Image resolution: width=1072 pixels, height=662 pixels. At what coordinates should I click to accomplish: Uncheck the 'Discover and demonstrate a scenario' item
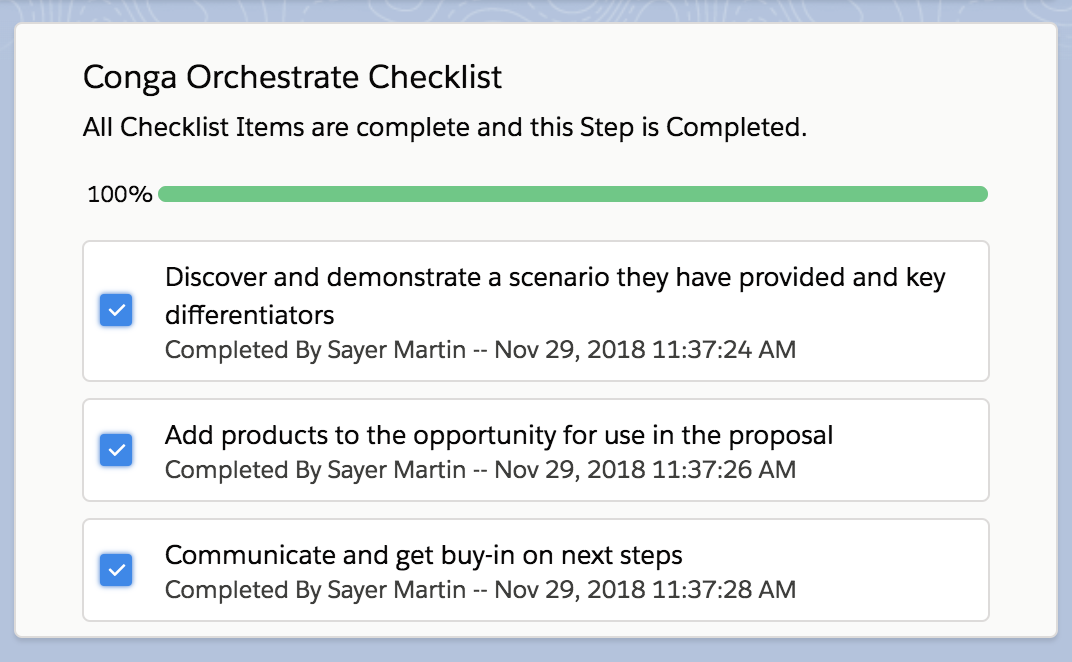pyautogui.click(x=116, y=310)
